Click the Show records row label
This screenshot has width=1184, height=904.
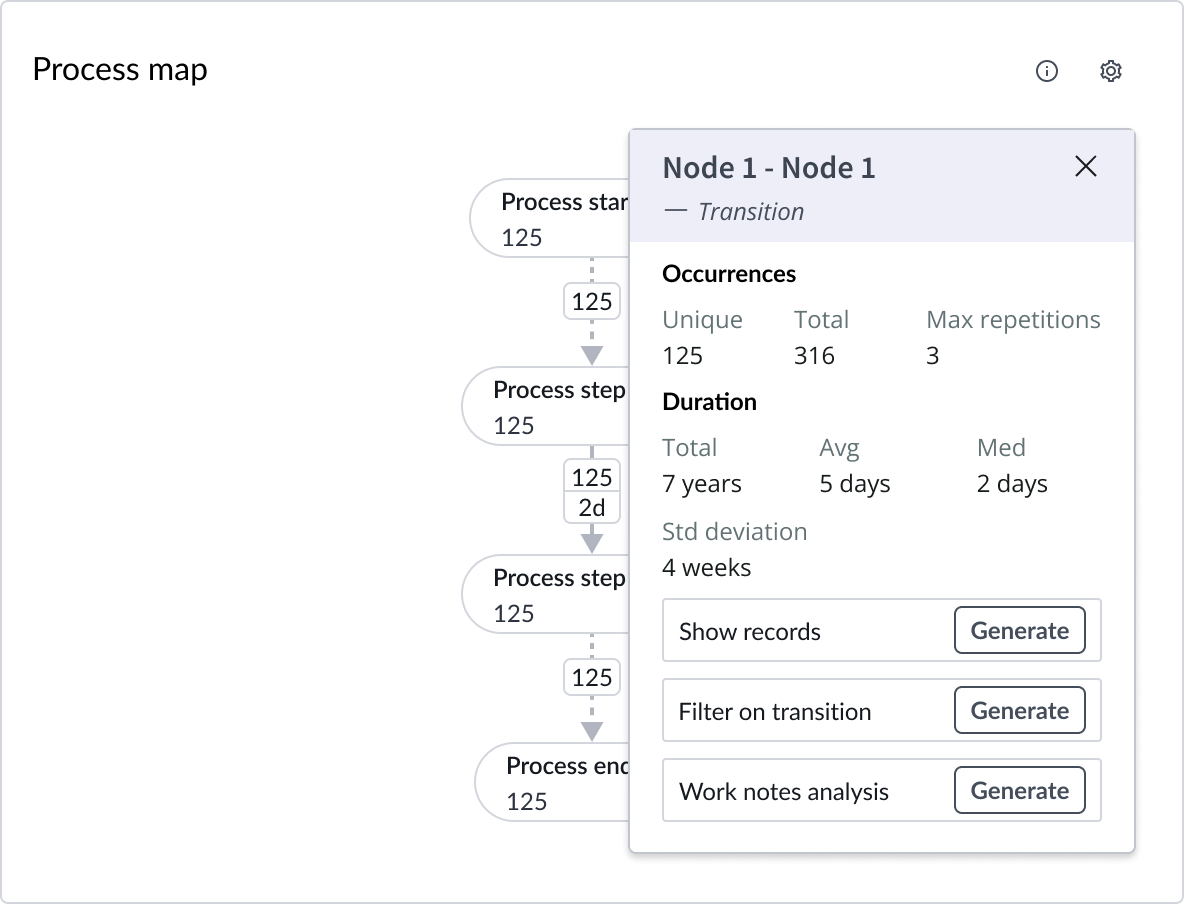click(x=749, y=632)
